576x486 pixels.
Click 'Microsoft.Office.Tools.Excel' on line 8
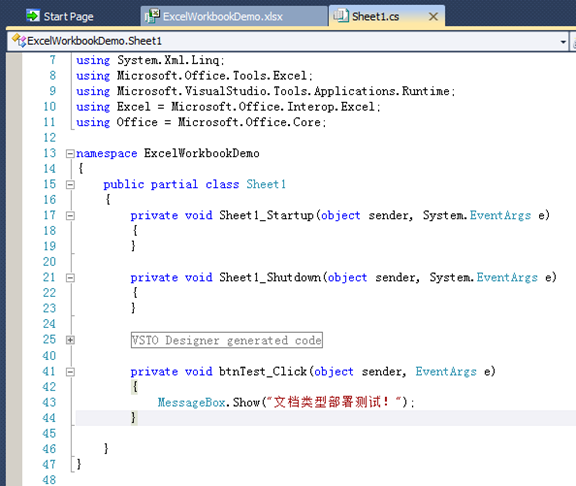[x=212, y=76]
